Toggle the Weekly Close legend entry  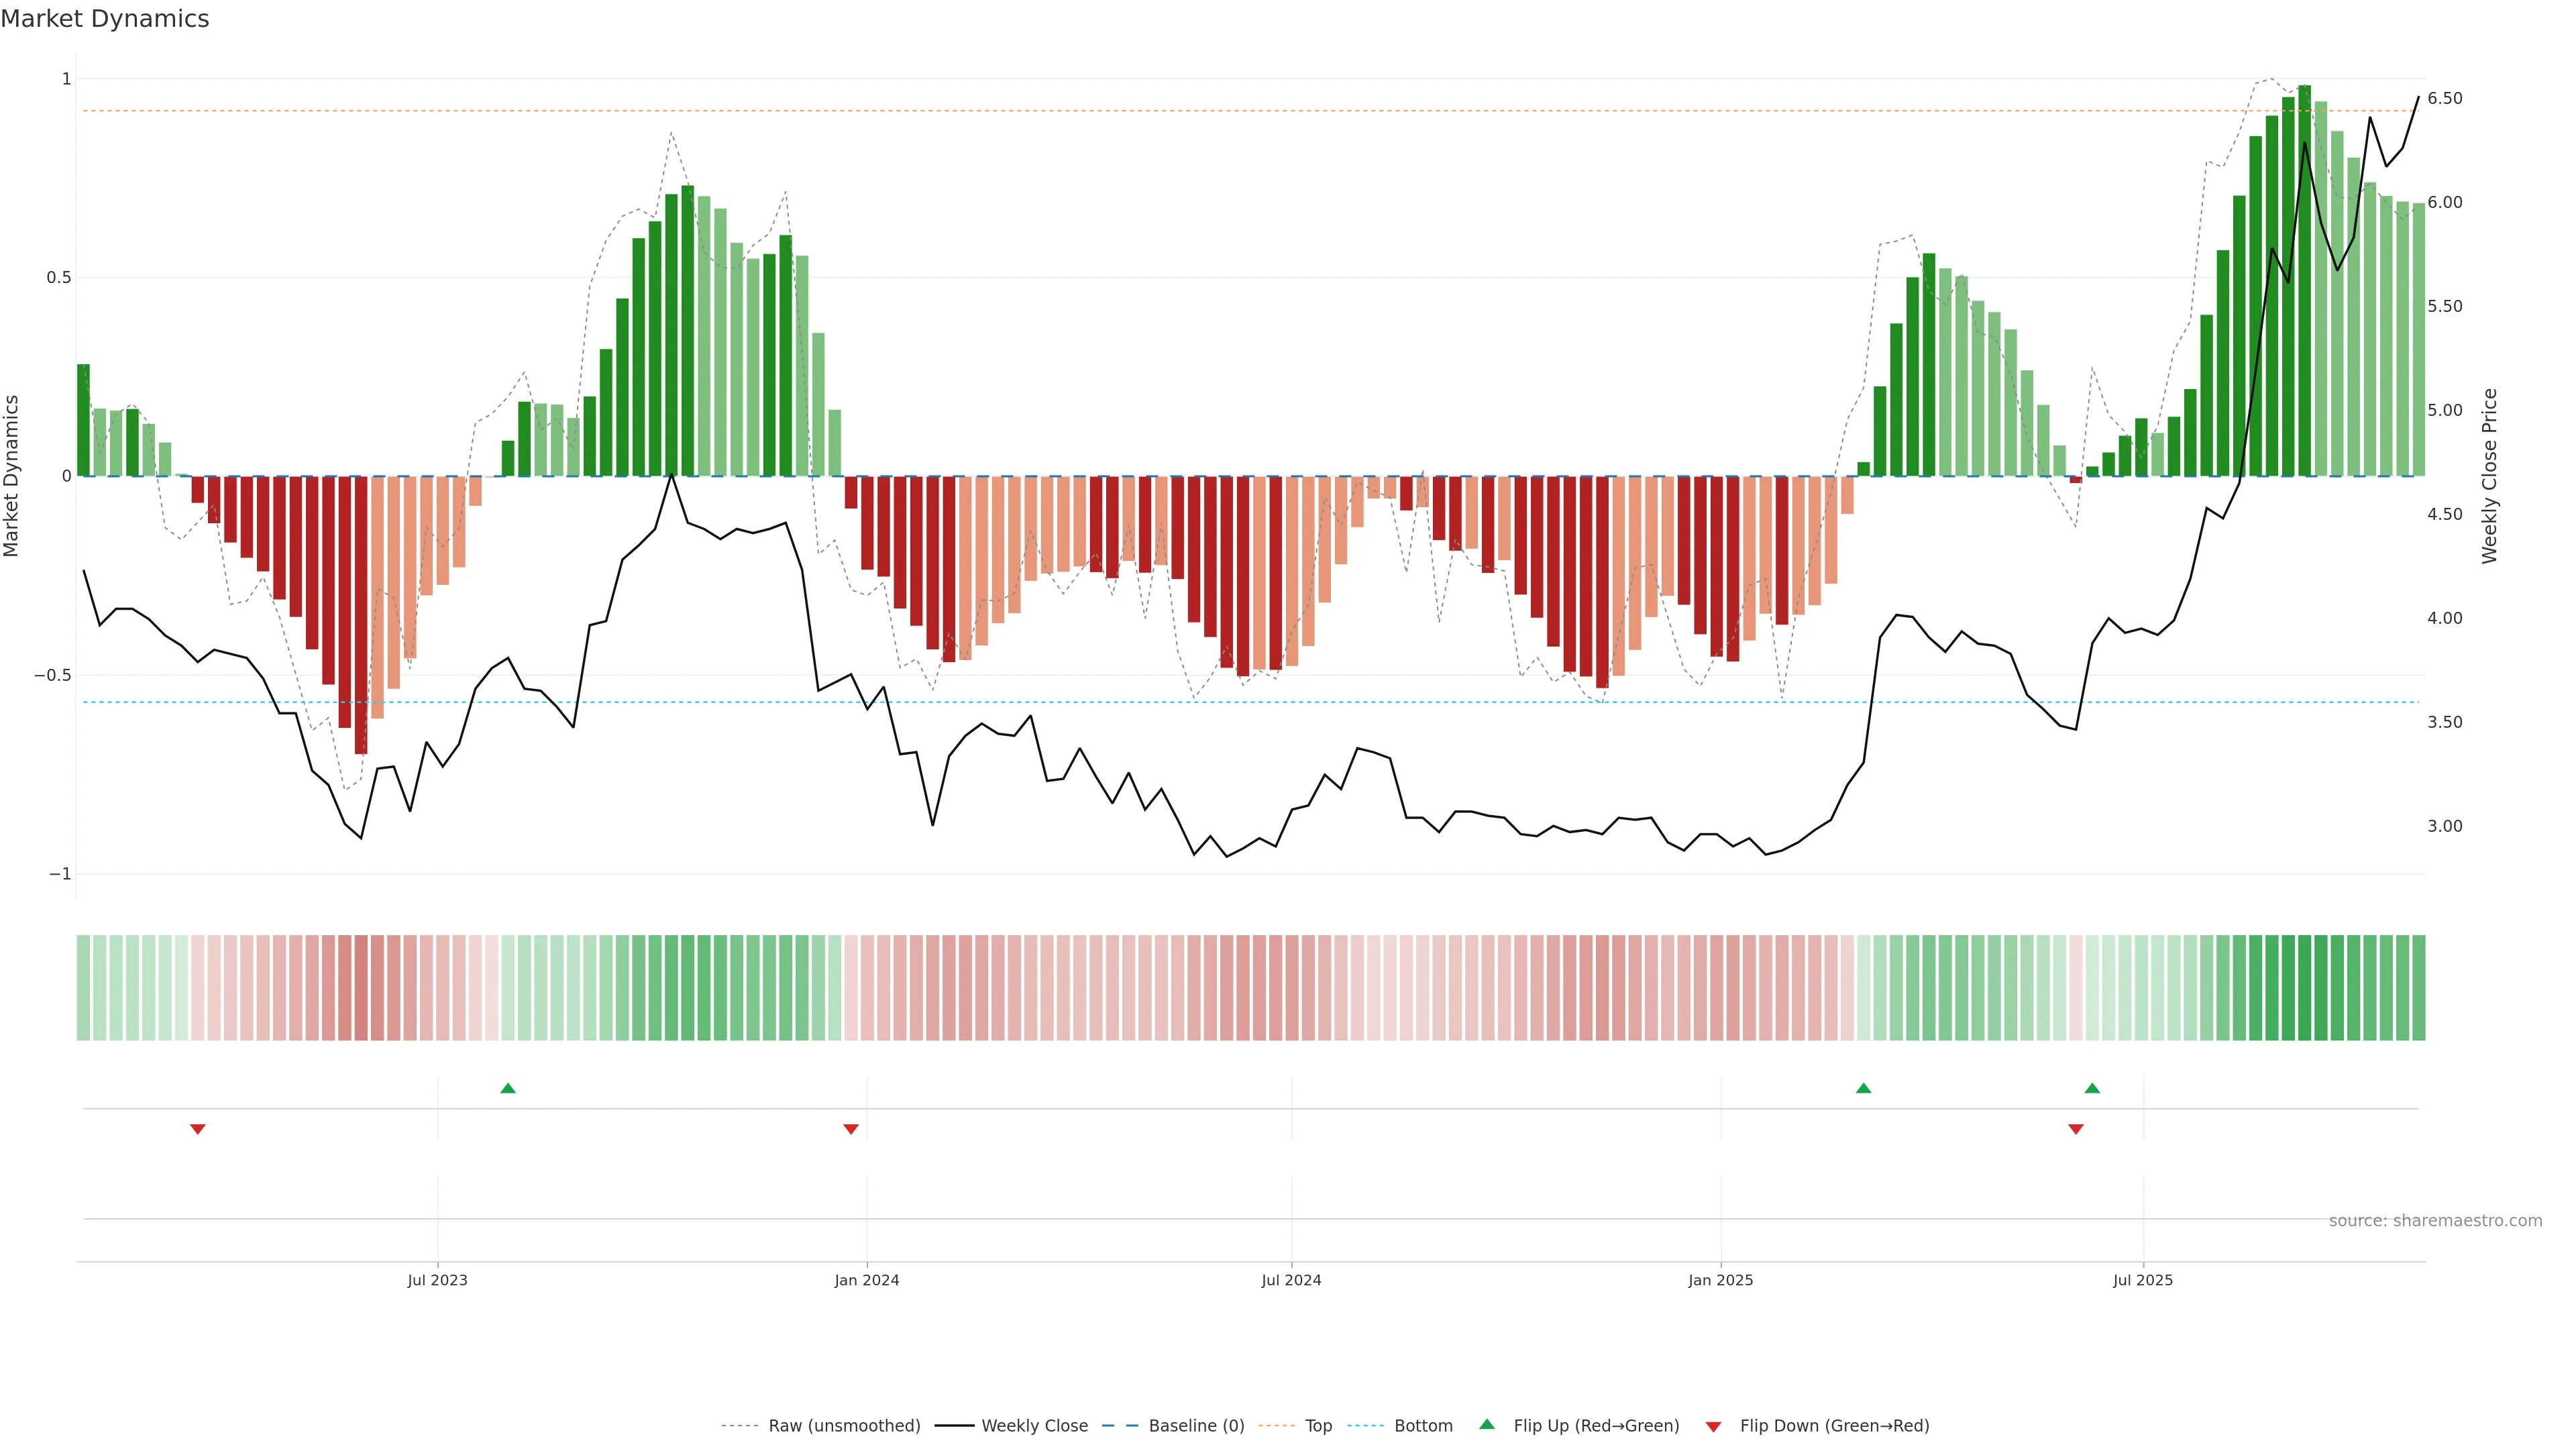click(x=1034, y=1426)
